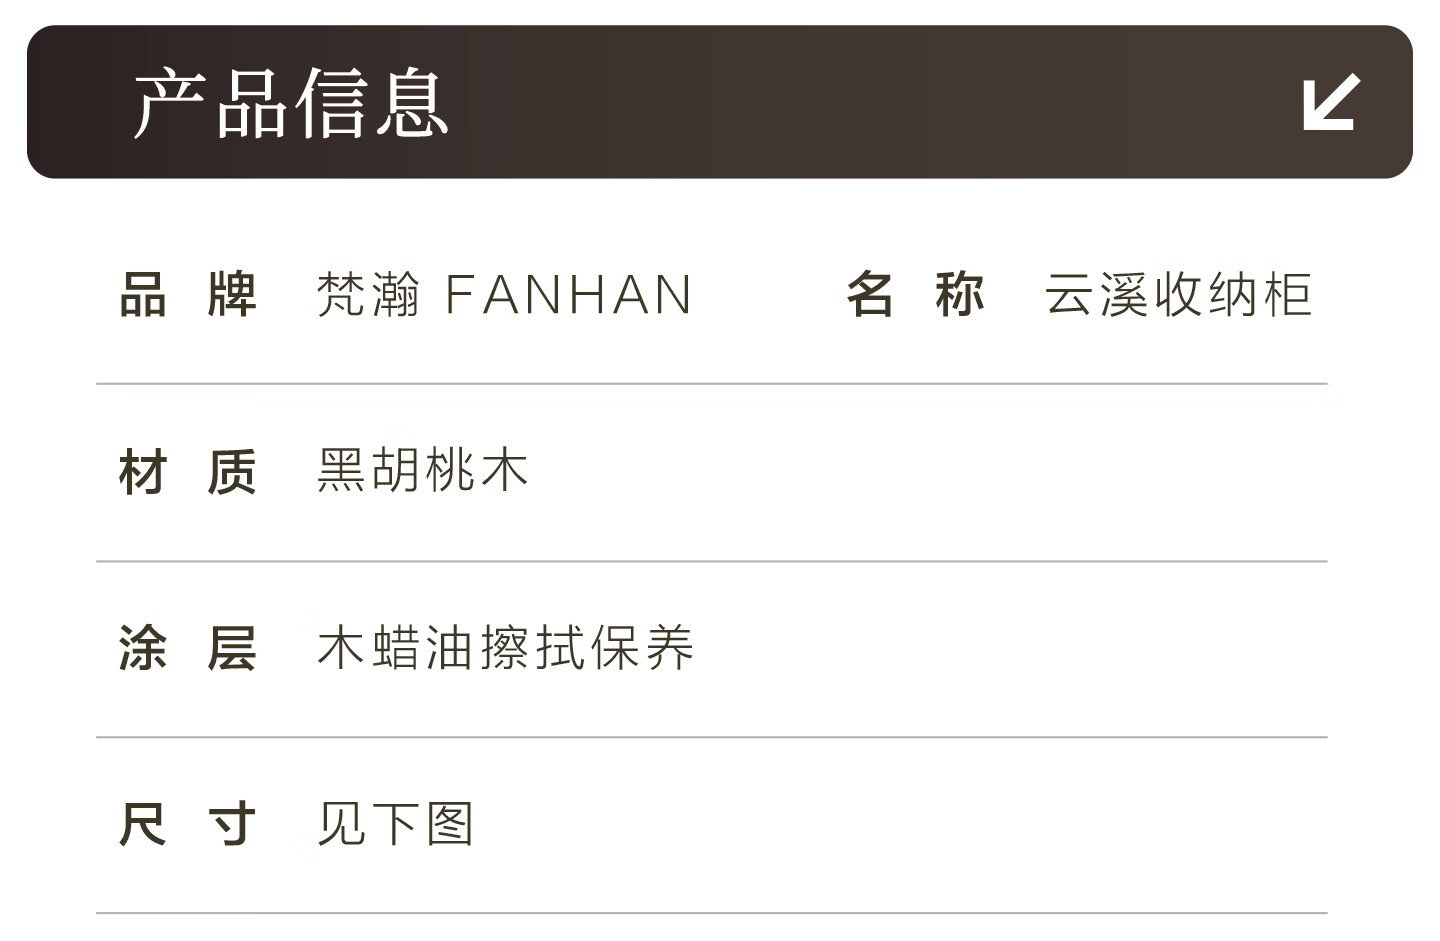Viewport: 1440px width, 941px height.
Task: Select the 名称 label
Action: pos(915,295)
